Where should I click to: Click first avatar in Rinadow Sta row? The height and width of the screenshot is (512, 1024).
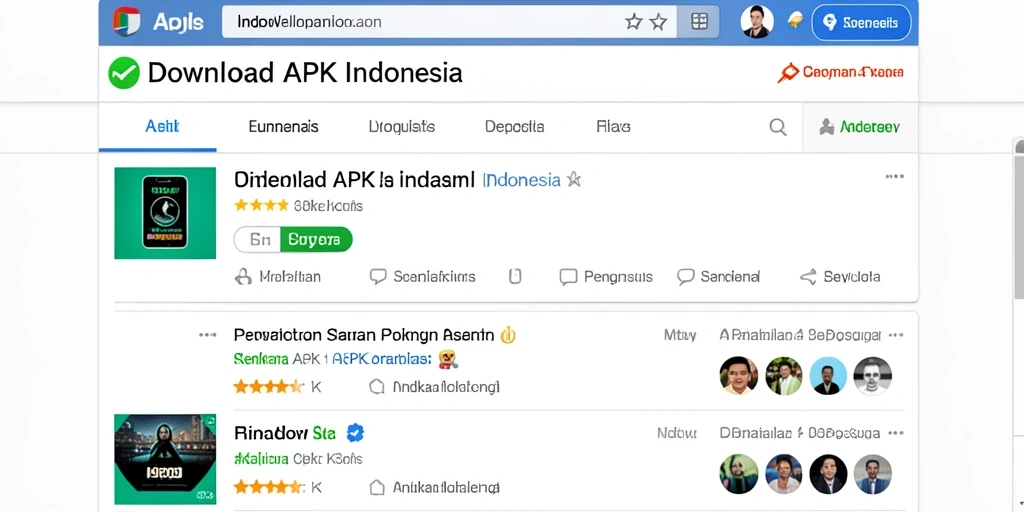coord(739,474)
